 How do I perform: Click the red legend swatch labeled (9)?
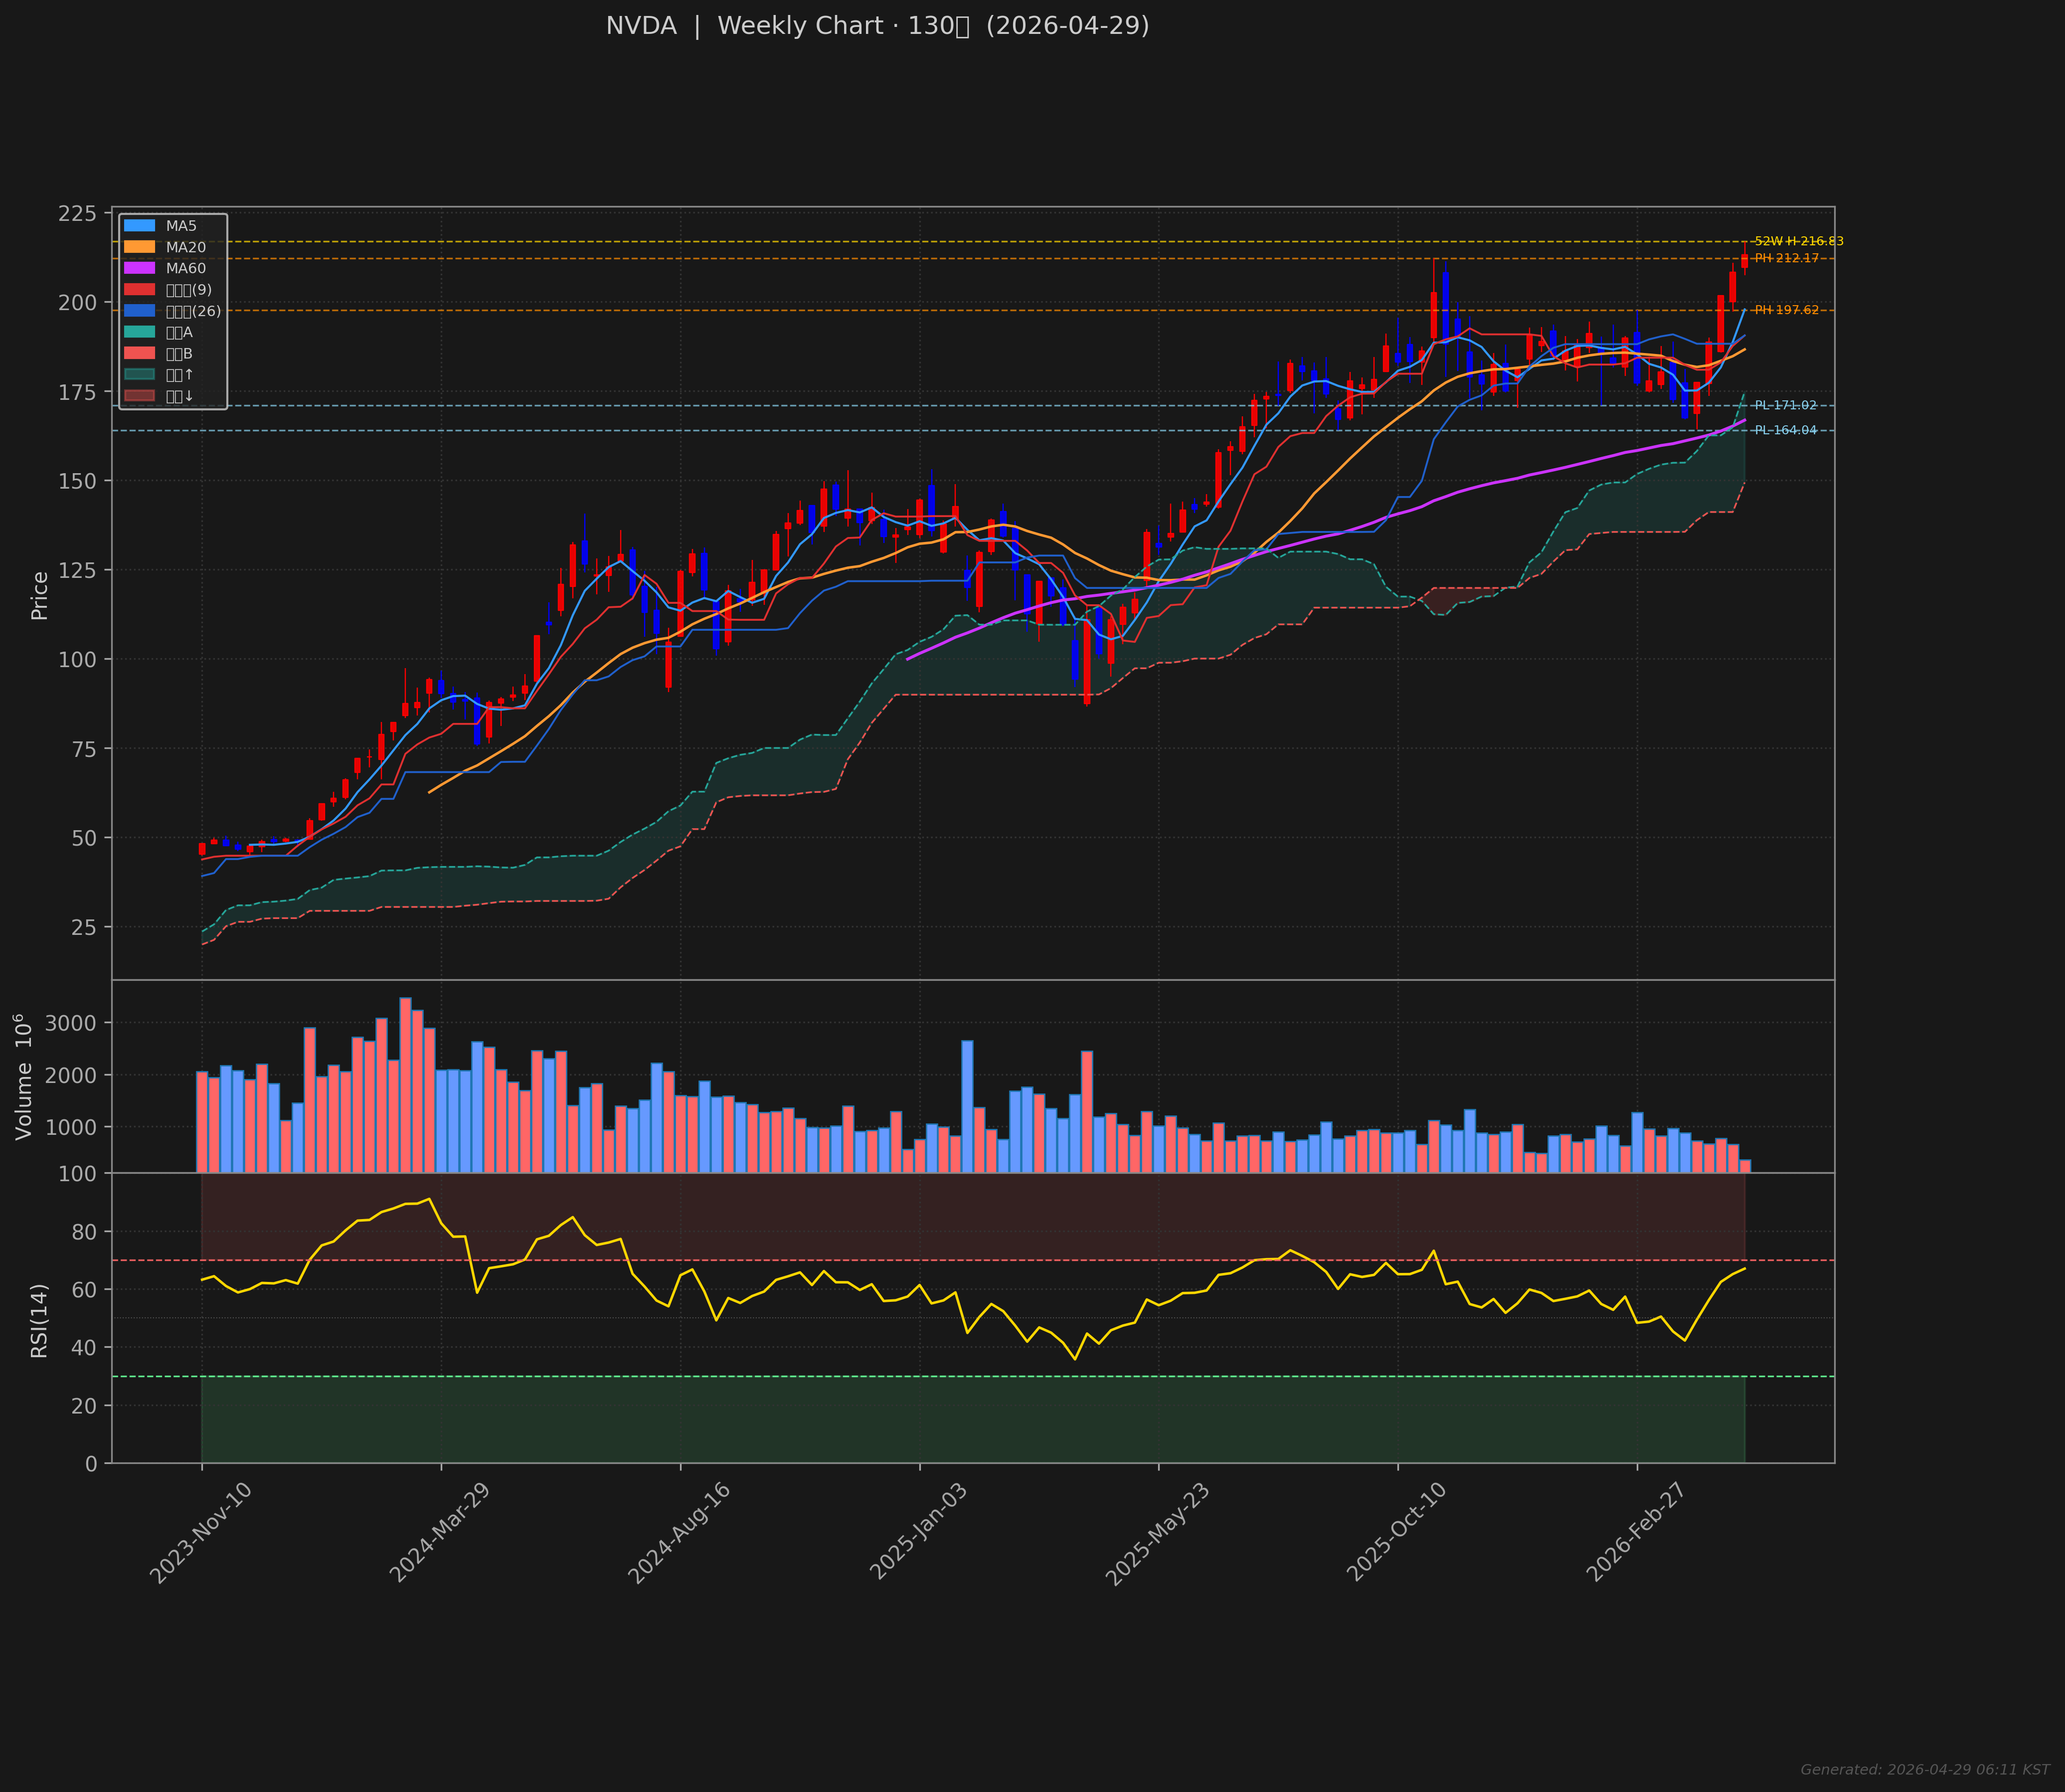pos(139,290)
